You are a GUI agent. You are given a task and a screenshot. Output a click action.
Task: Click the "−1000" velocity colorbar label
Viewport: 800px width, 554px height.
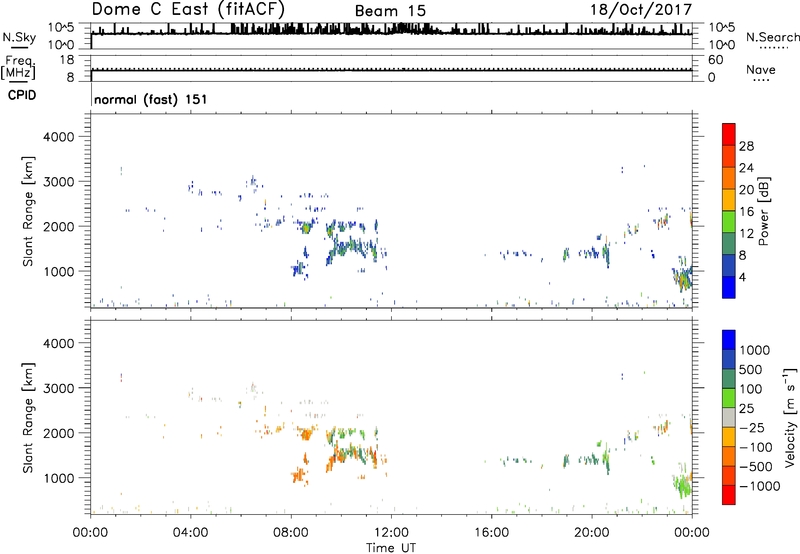pyautogui.click(x=759, y=486)
